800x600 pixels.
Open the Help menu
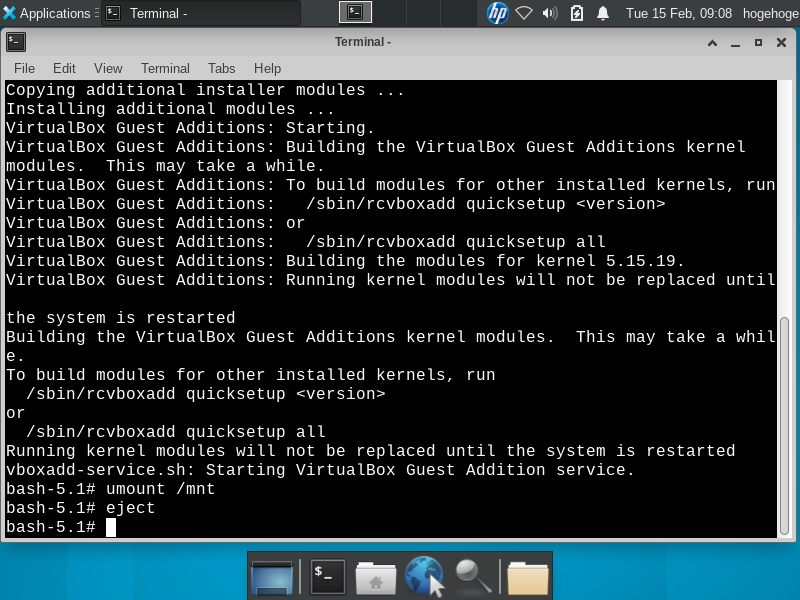point(267,68)
